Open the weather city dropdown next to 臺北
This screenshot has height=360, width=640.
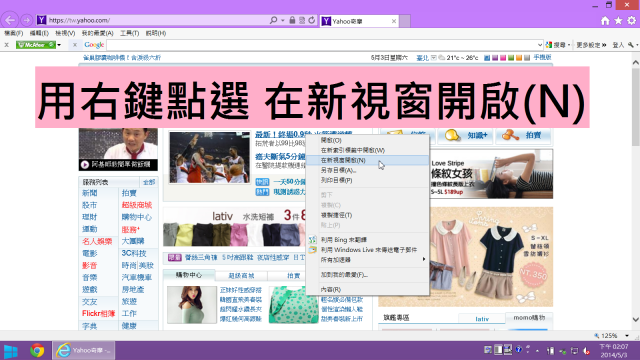[x=433, y=58]
